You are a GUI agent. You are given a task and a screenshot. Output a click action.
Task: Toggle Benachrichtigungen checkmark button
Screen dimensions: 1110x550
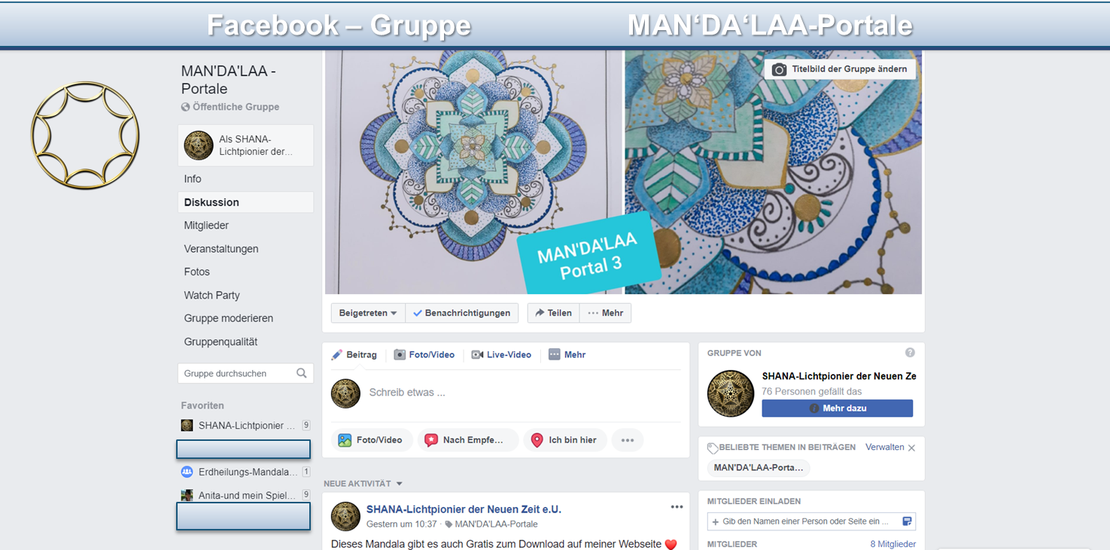point(462,313)
